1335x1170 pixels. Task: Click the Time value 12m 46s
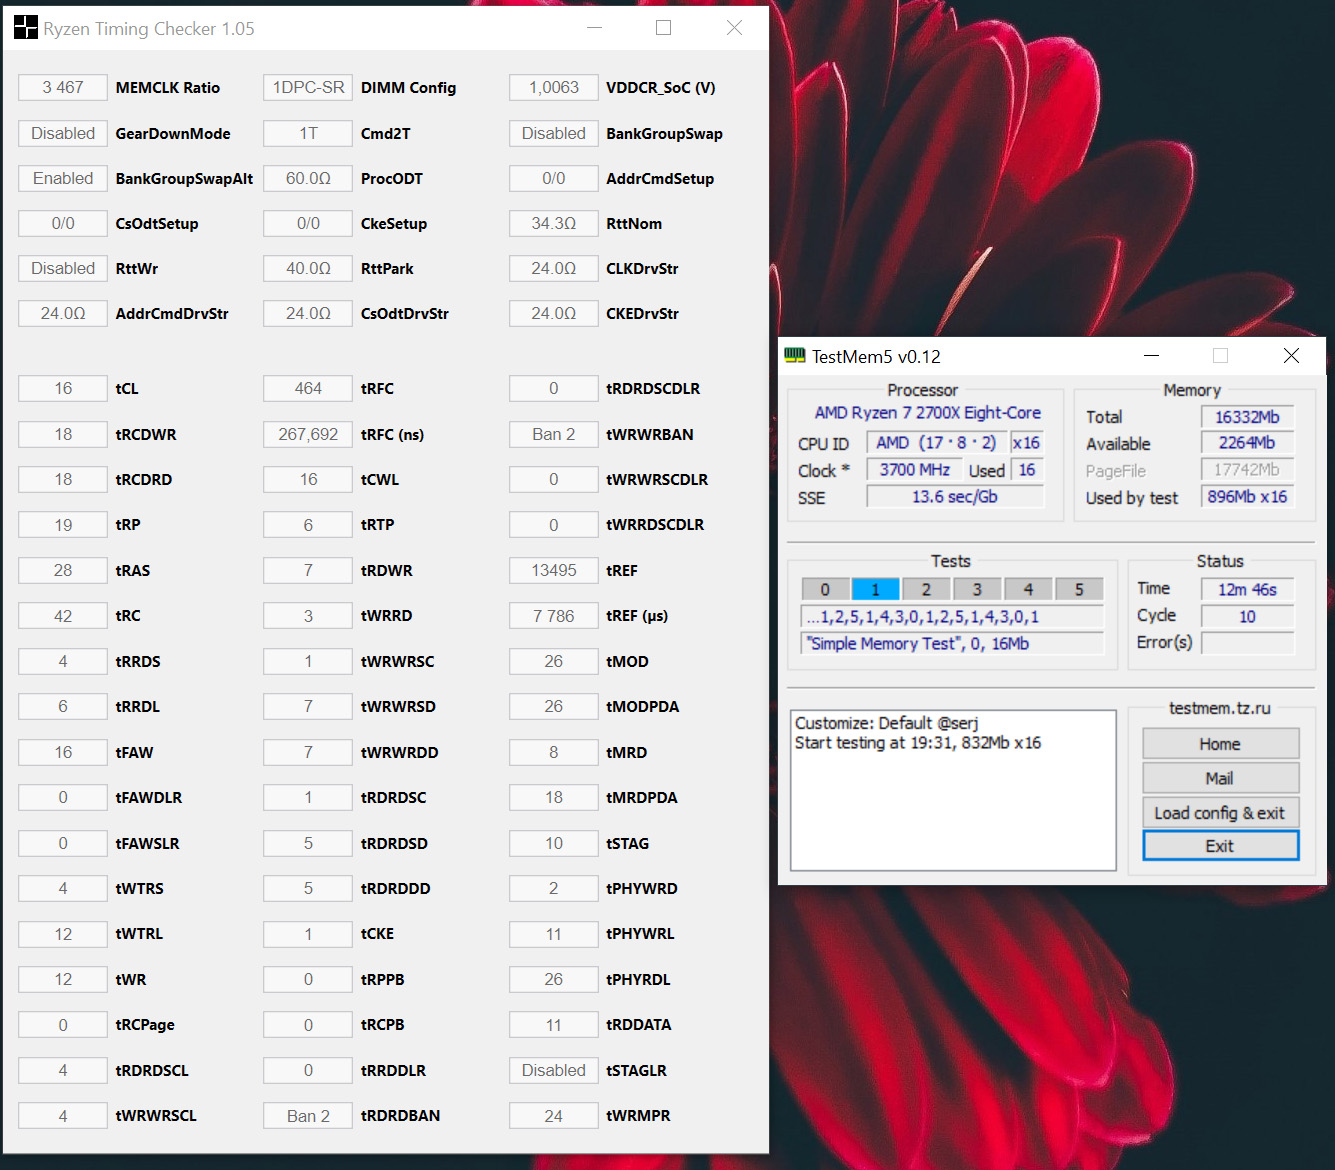(1247, 590)
